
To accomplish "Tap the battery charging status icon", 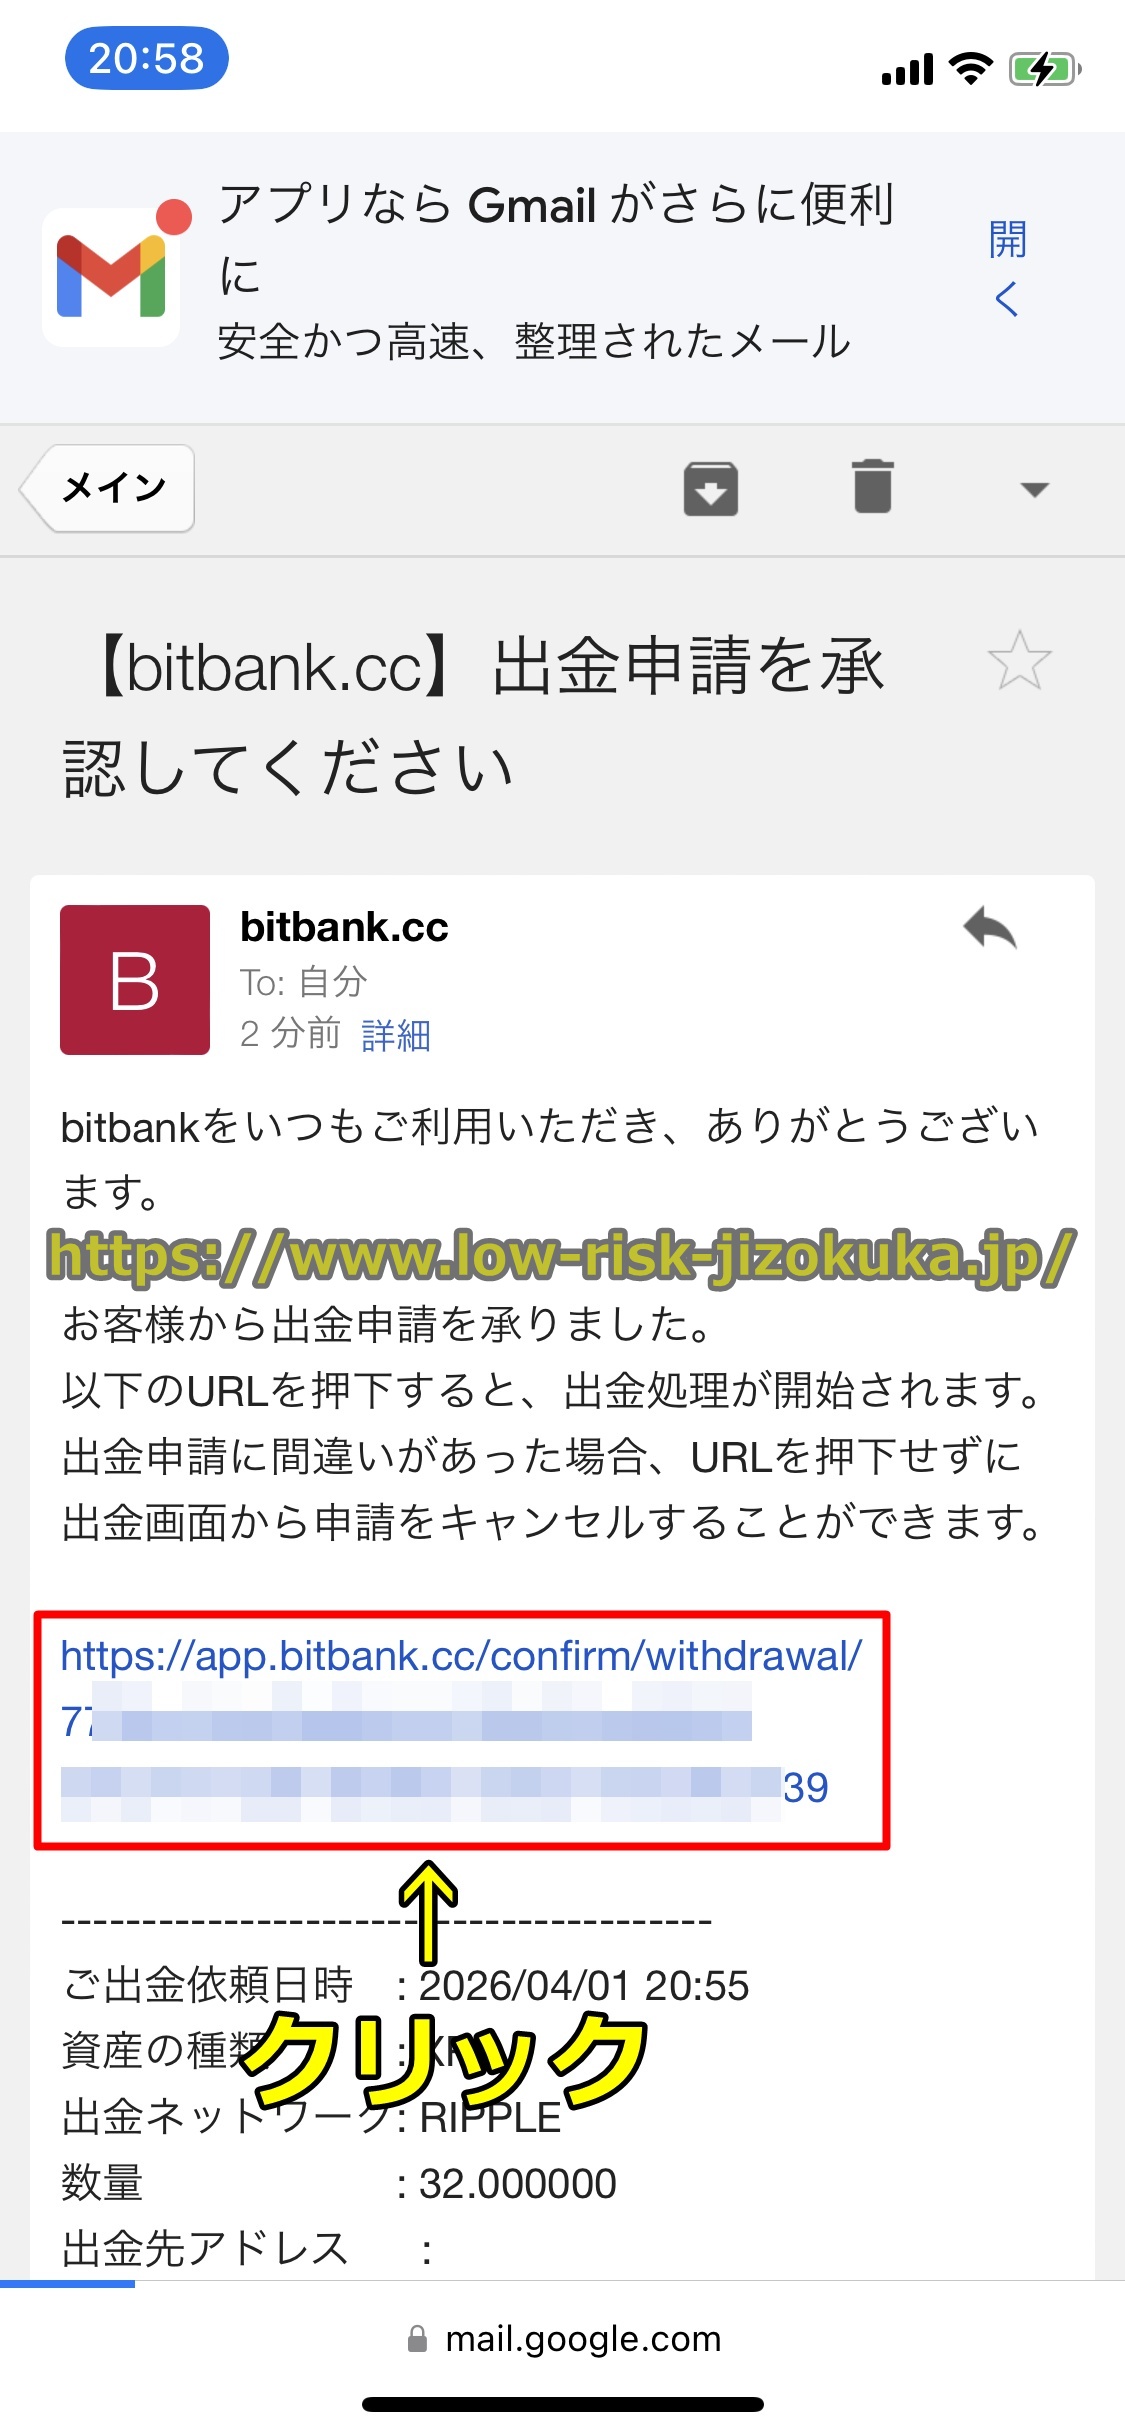I will (x=1045, y=70).
